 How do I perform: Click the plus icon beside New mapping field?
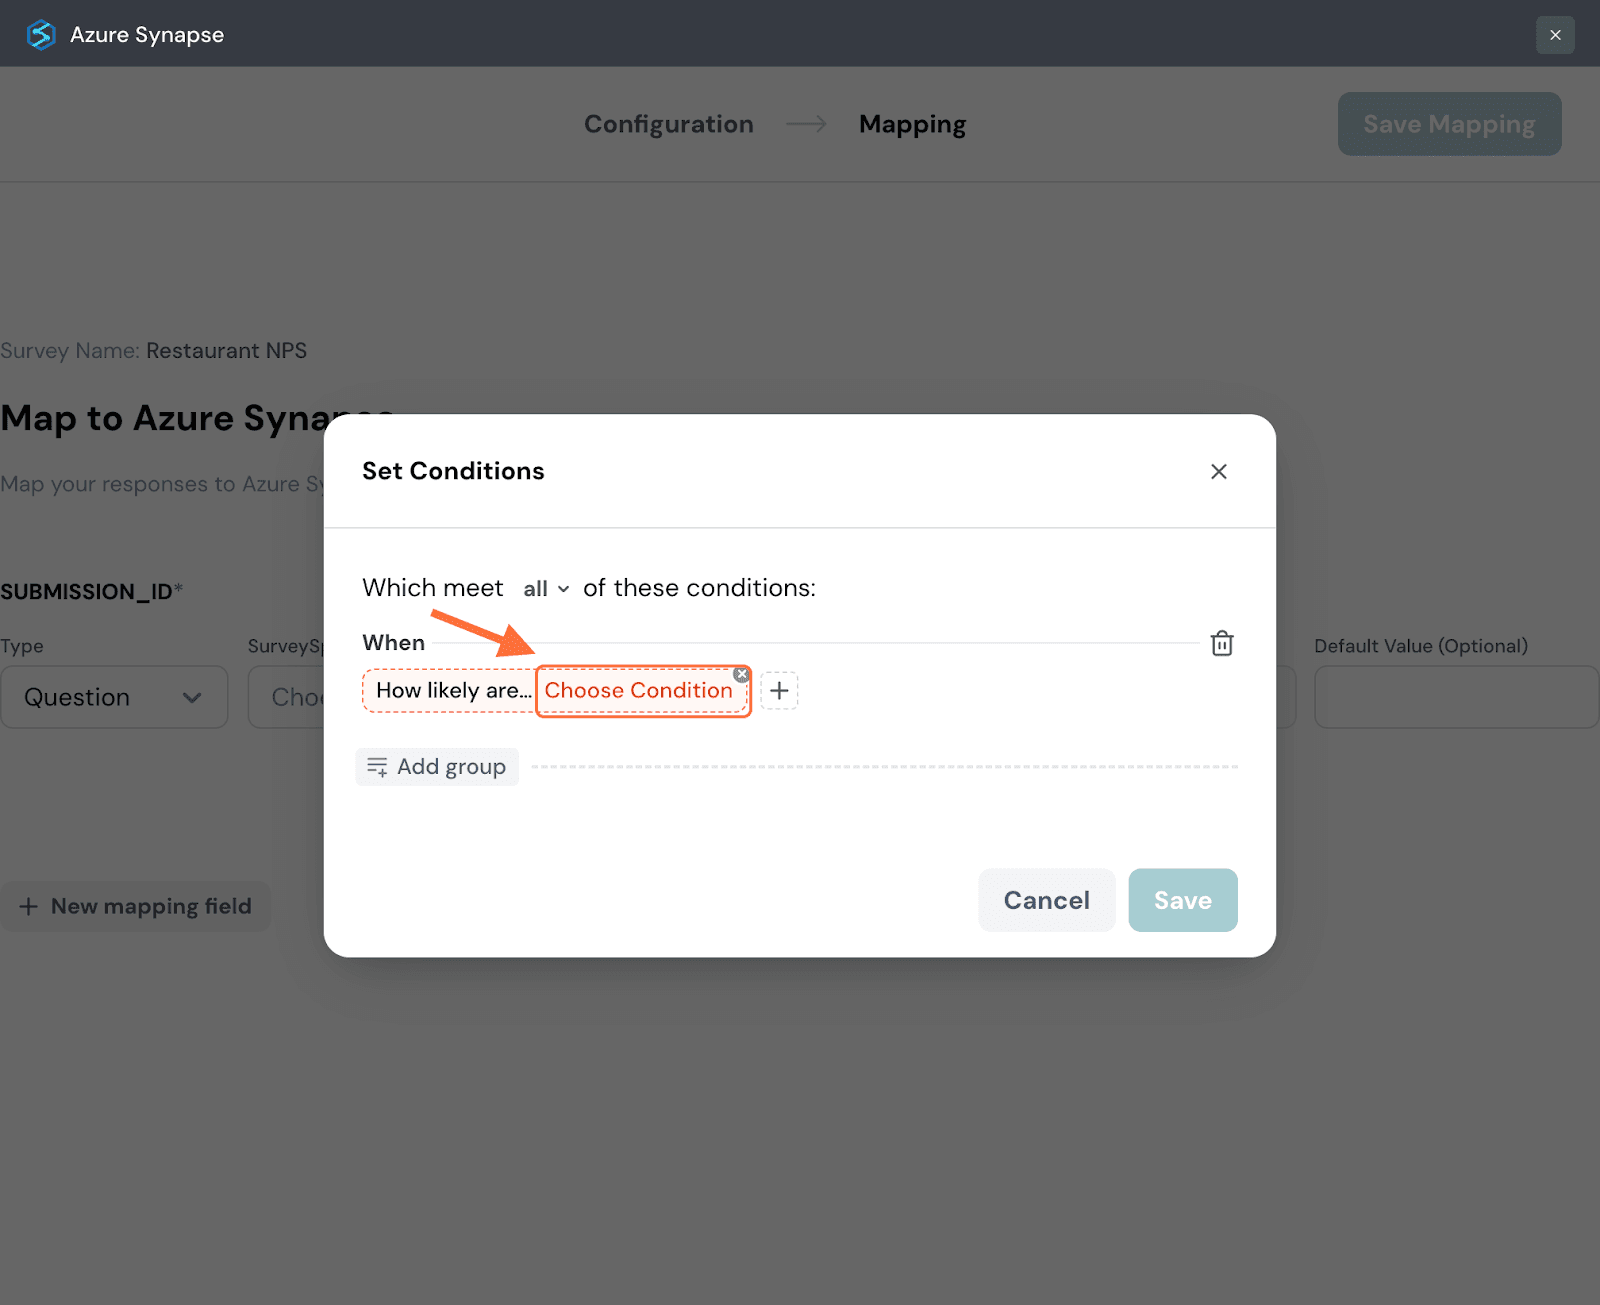[29, 907]
